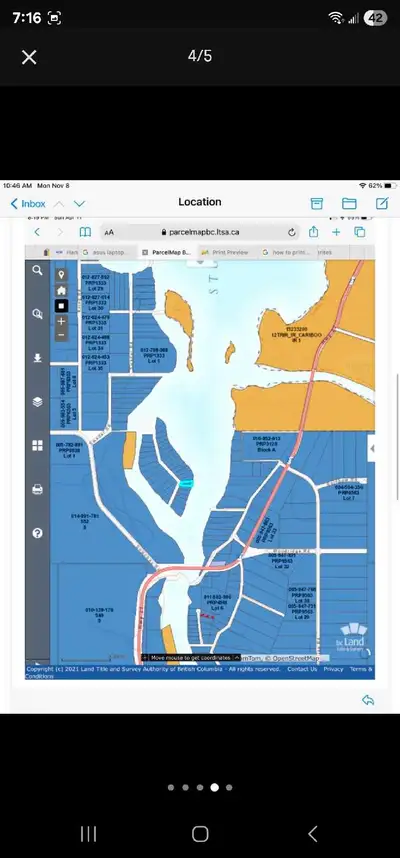Click the download icon in the map sidebar
This screenshot has width=400, height=858.
pyautogui.click(x=37, y=358)
